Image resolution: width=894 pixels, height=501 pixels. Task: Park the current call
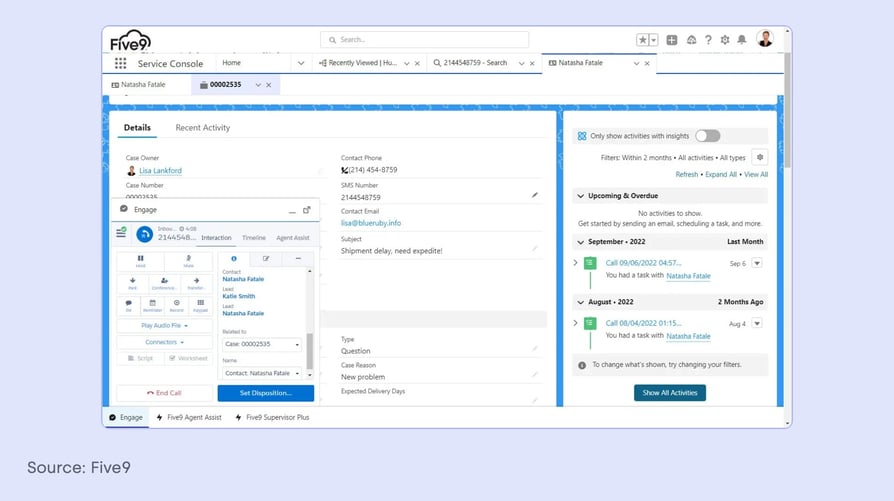point(132,283)
